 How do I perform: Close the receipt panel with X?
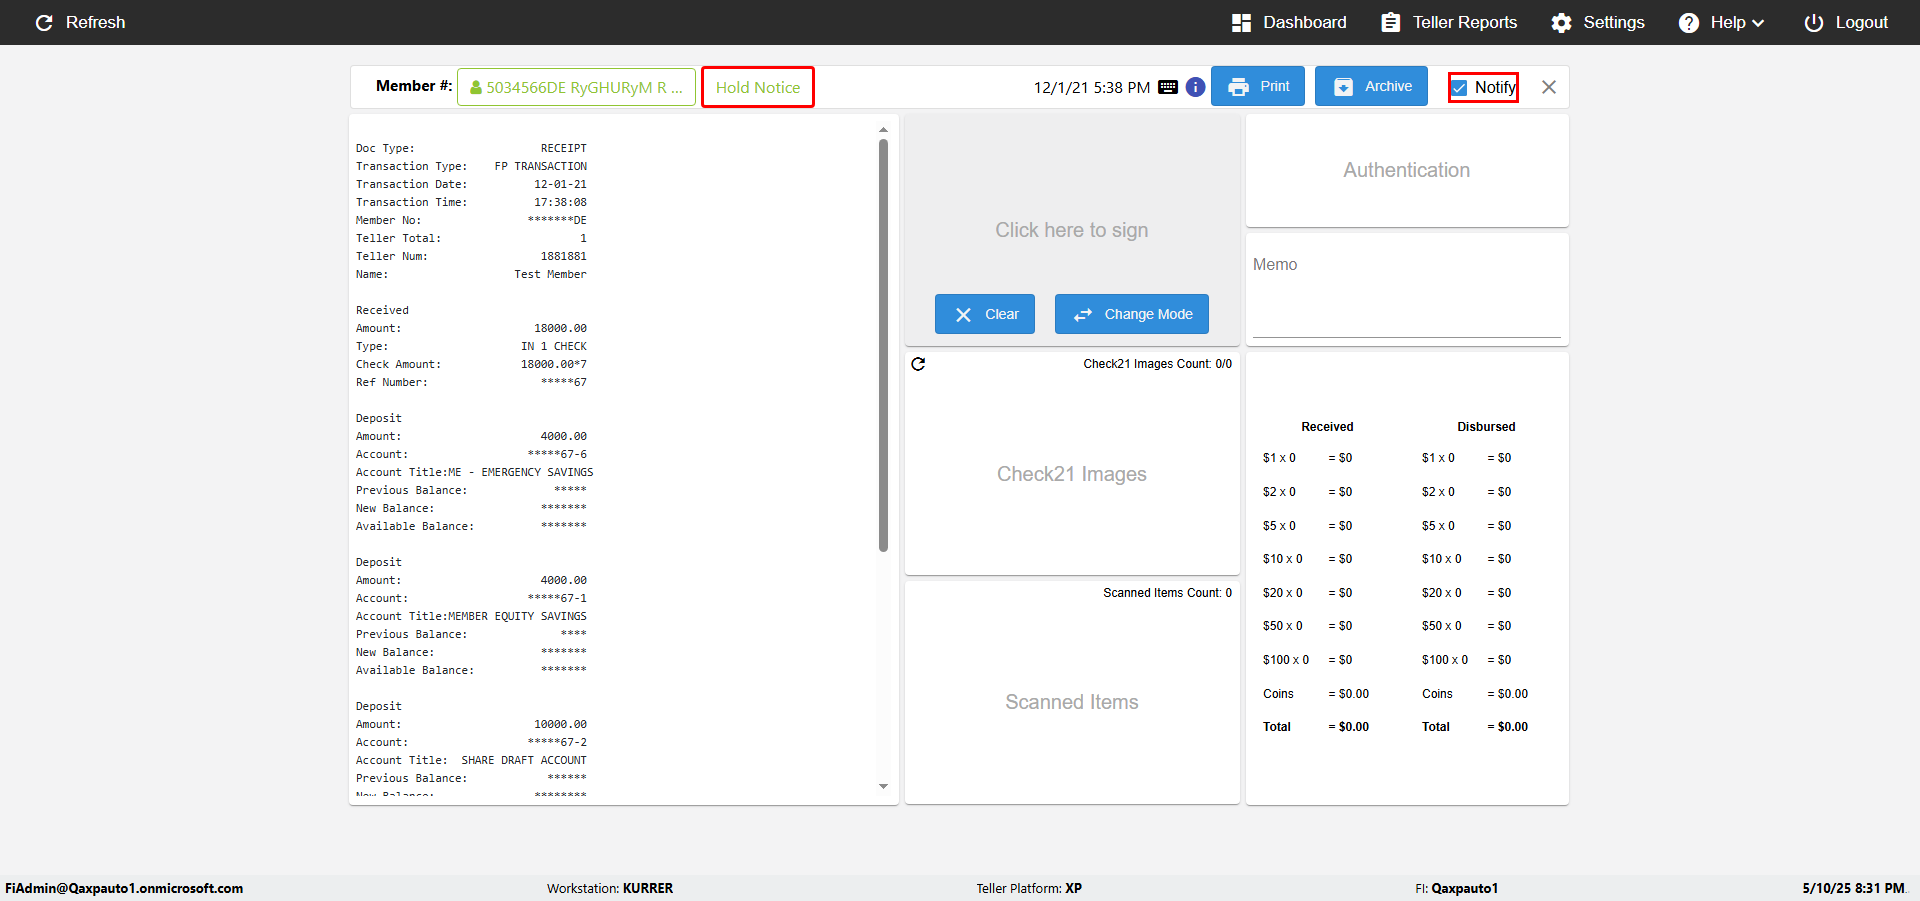click(1549, 87)
